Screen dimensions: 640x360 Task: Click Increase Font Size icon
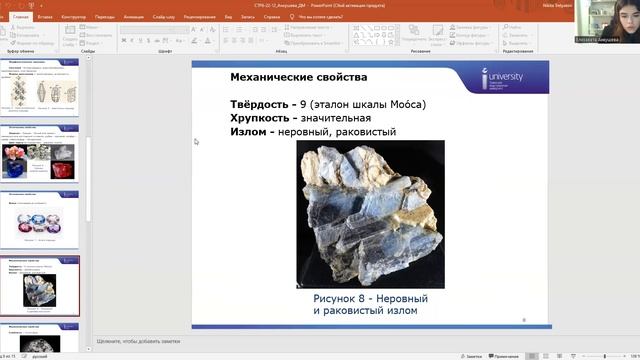point(194,30)
